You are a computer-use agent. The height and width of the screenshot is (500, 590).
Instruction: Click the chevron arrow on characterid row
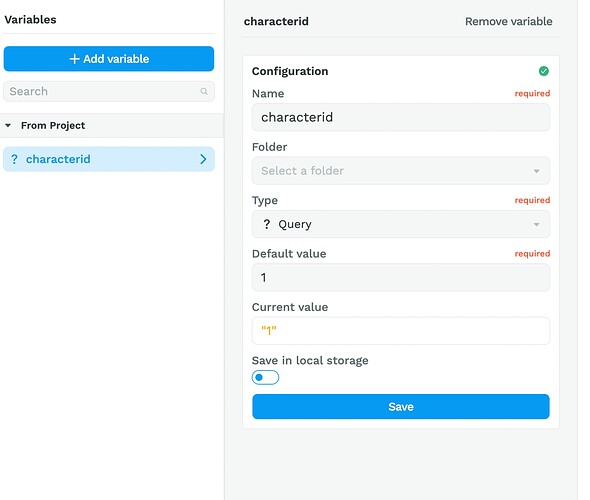(x=203, y=159)
